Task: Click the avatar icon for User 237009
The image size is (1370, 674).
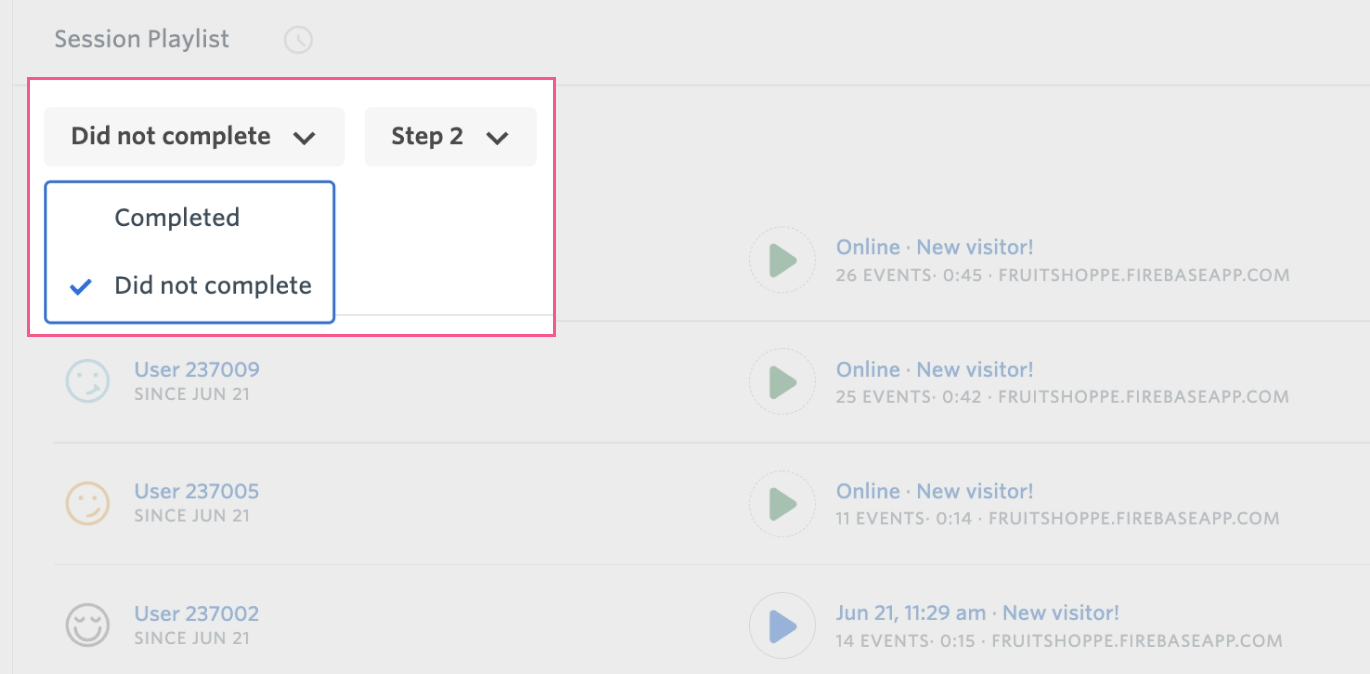Action: pos(87,381)
